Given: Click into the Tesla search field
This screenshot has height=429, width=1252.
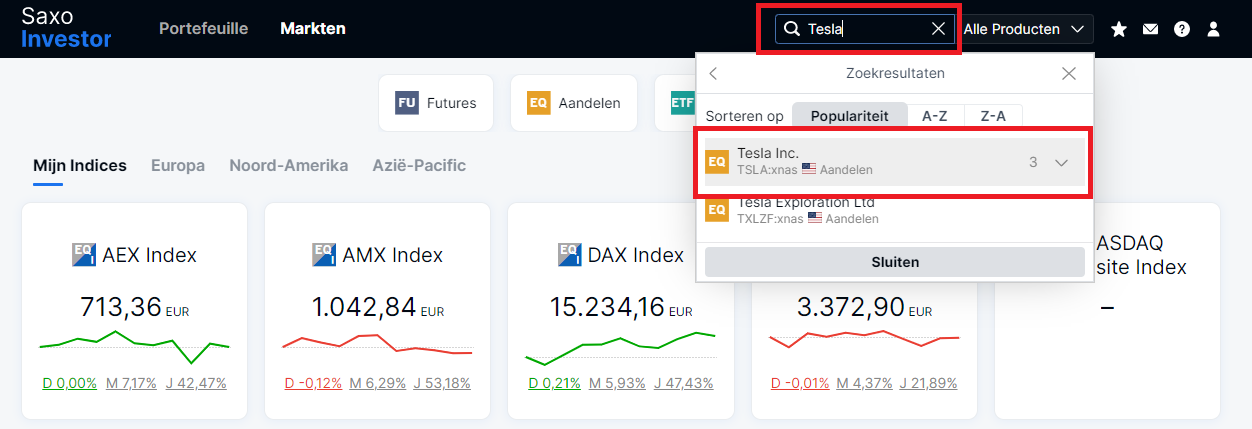Looking at the screenshot, I should 866,29.
